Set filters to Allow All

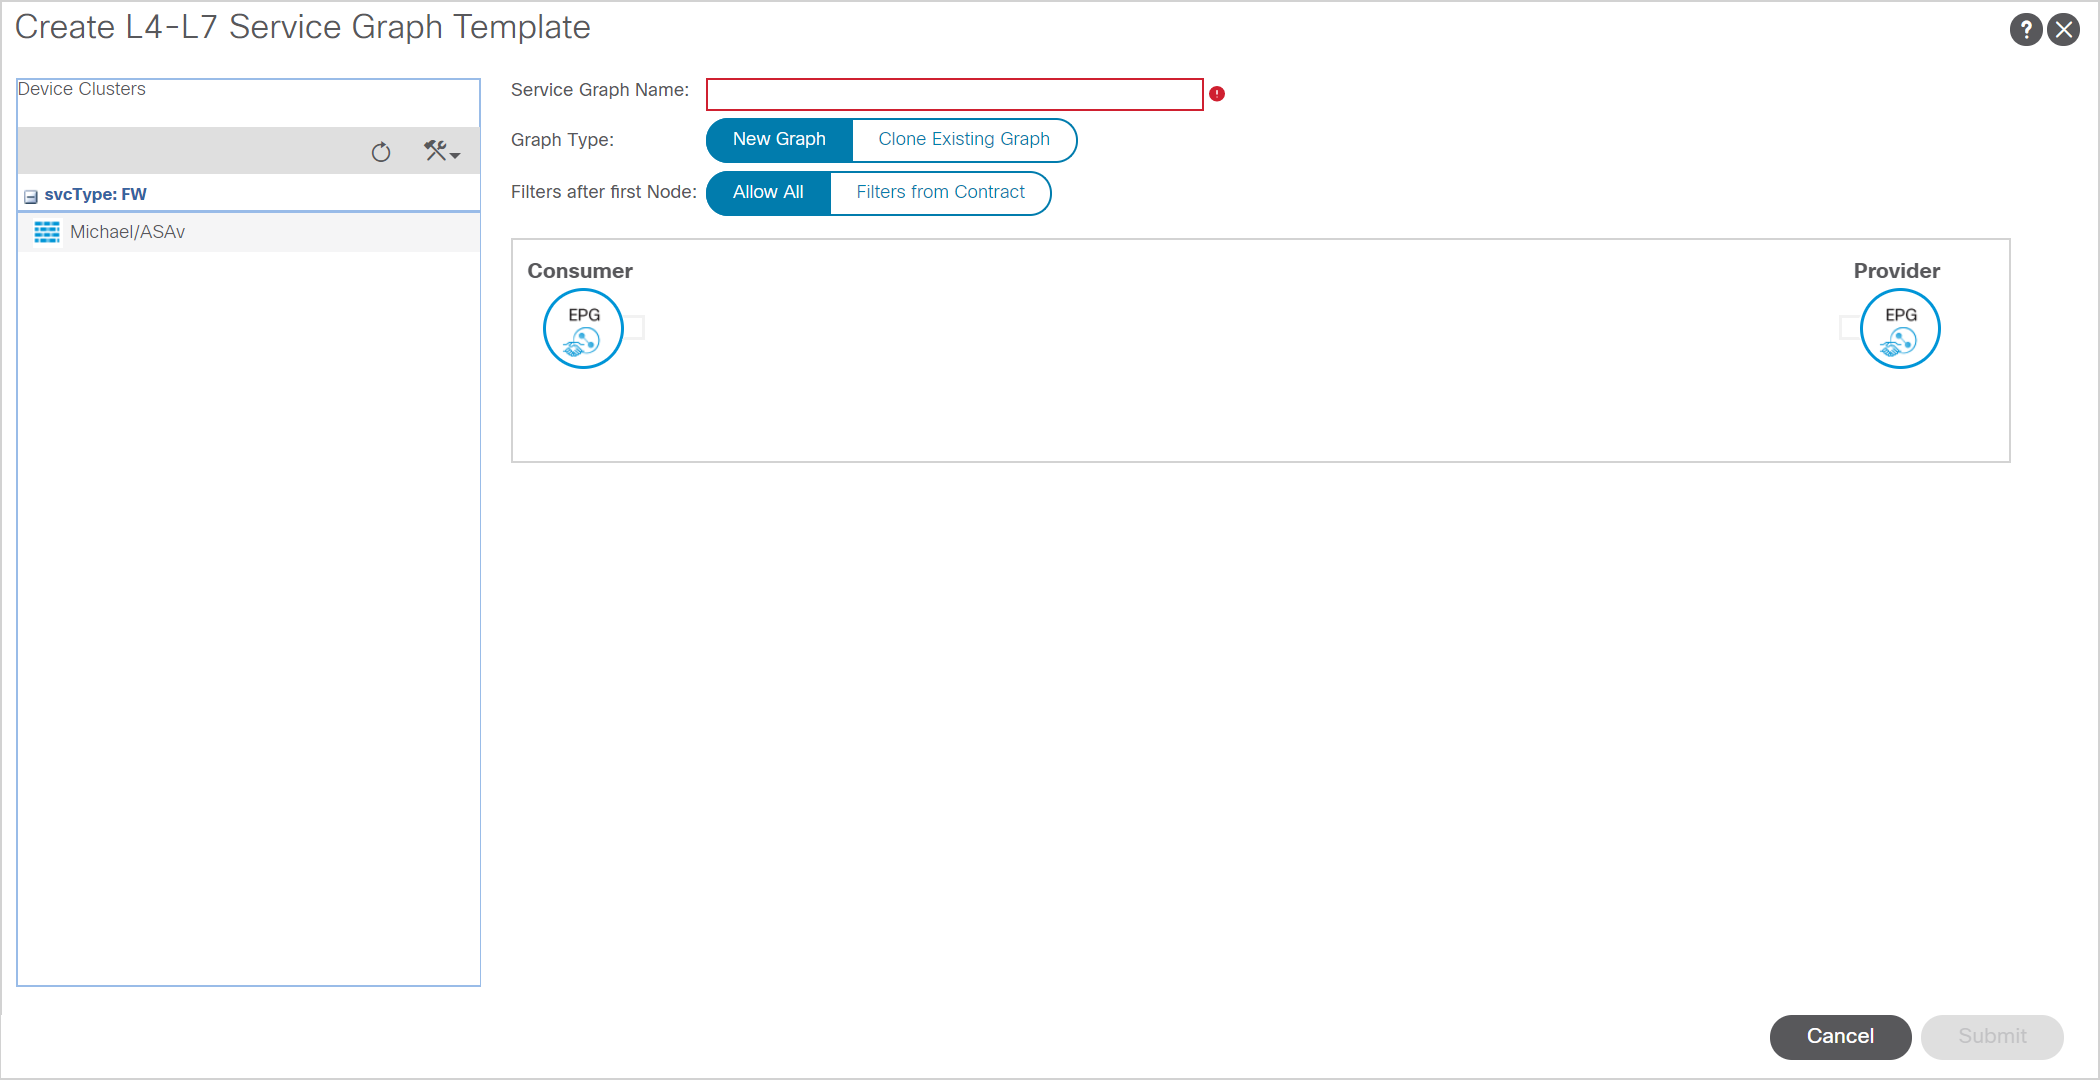point(768,193)
